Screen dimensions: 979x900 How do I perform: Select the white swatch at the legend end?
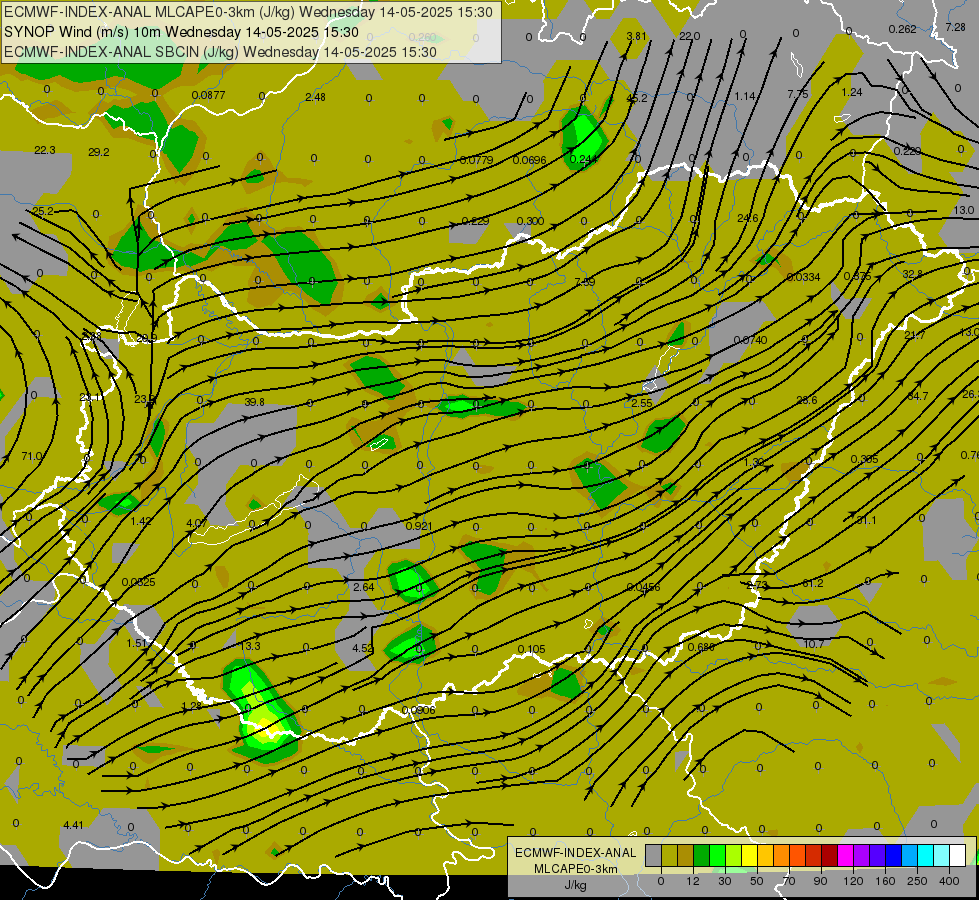tap(958, 856)
